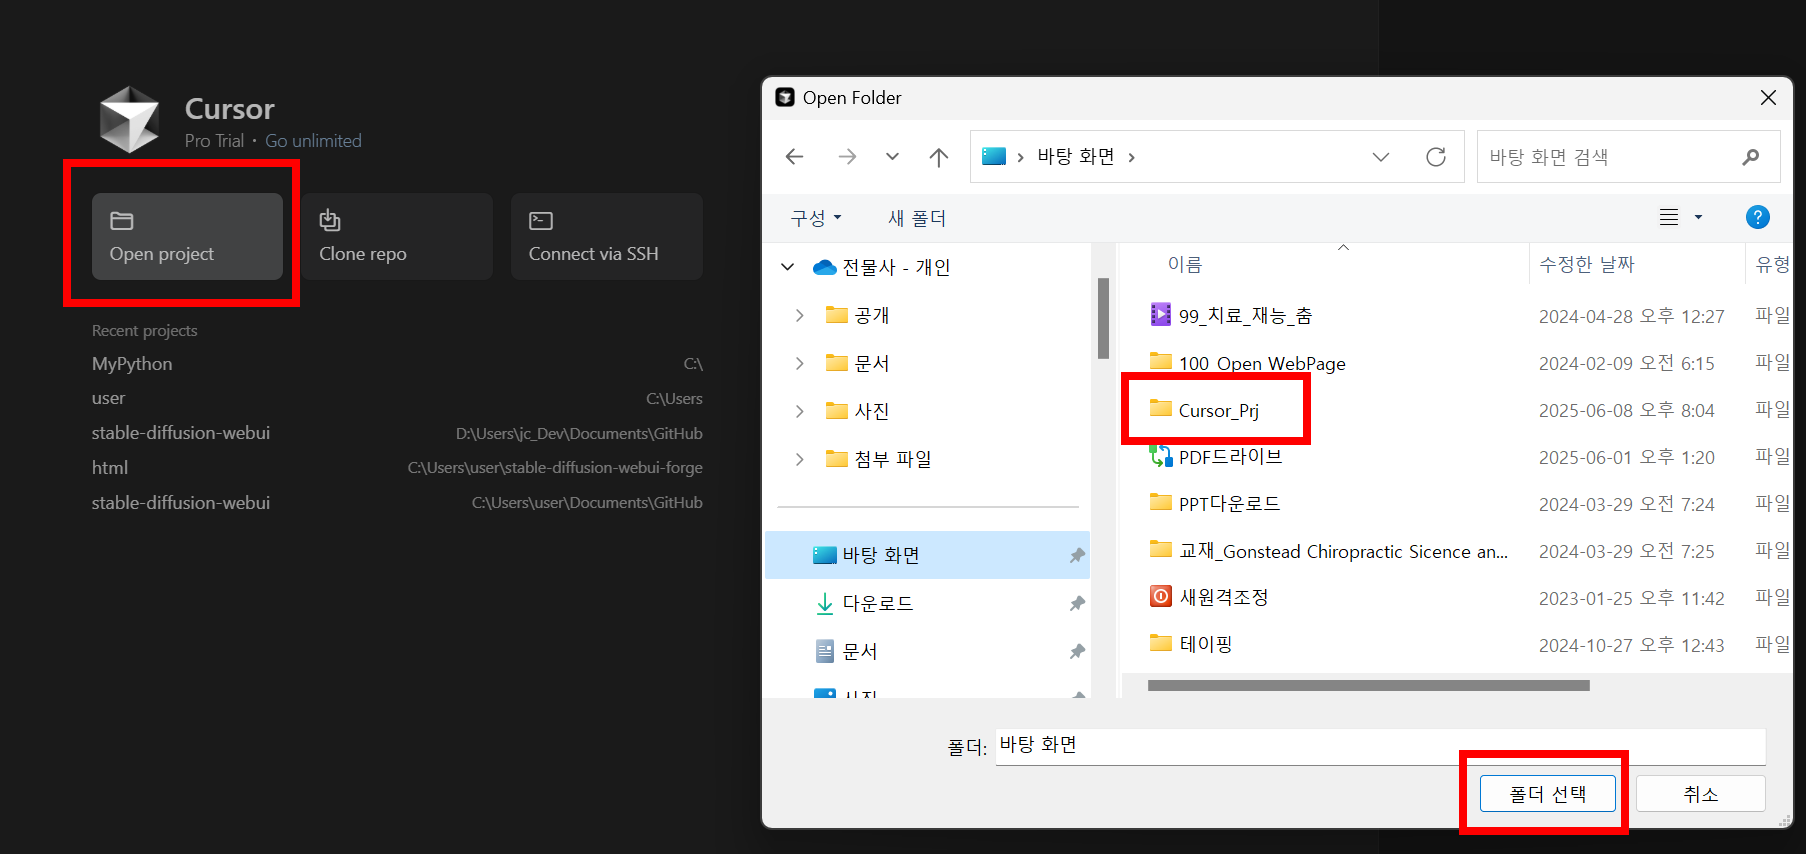The image size is (1806, 854).
Task: Click the Clone repo button
Action: 397,236
